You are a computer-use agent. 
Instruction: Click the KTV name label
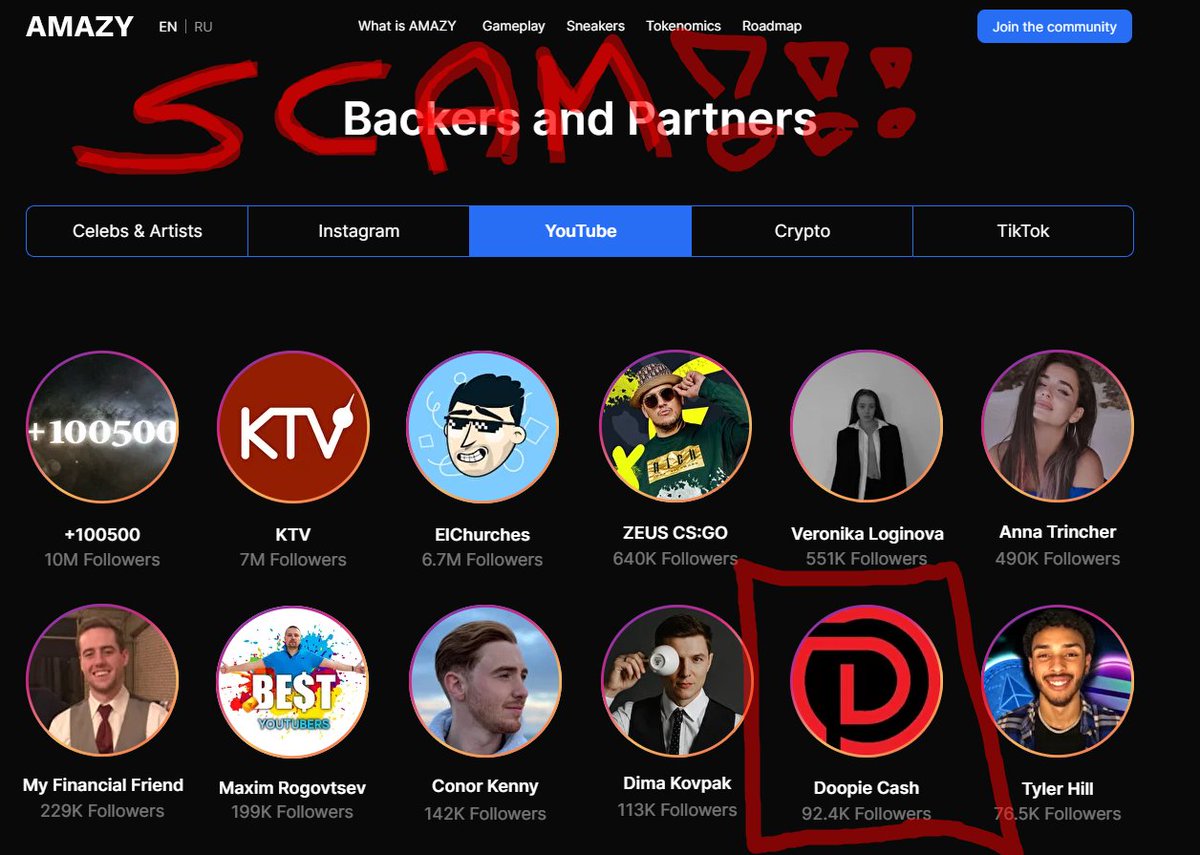(293, 535)
